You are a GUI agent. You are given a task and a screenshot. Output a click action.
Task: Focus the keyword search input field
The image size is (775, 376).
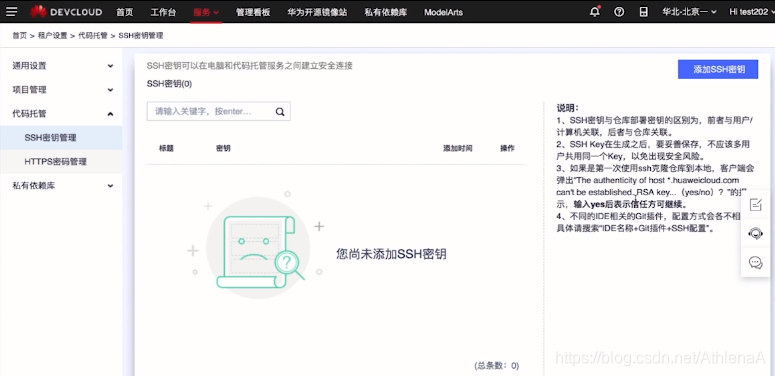click(218, 112)
